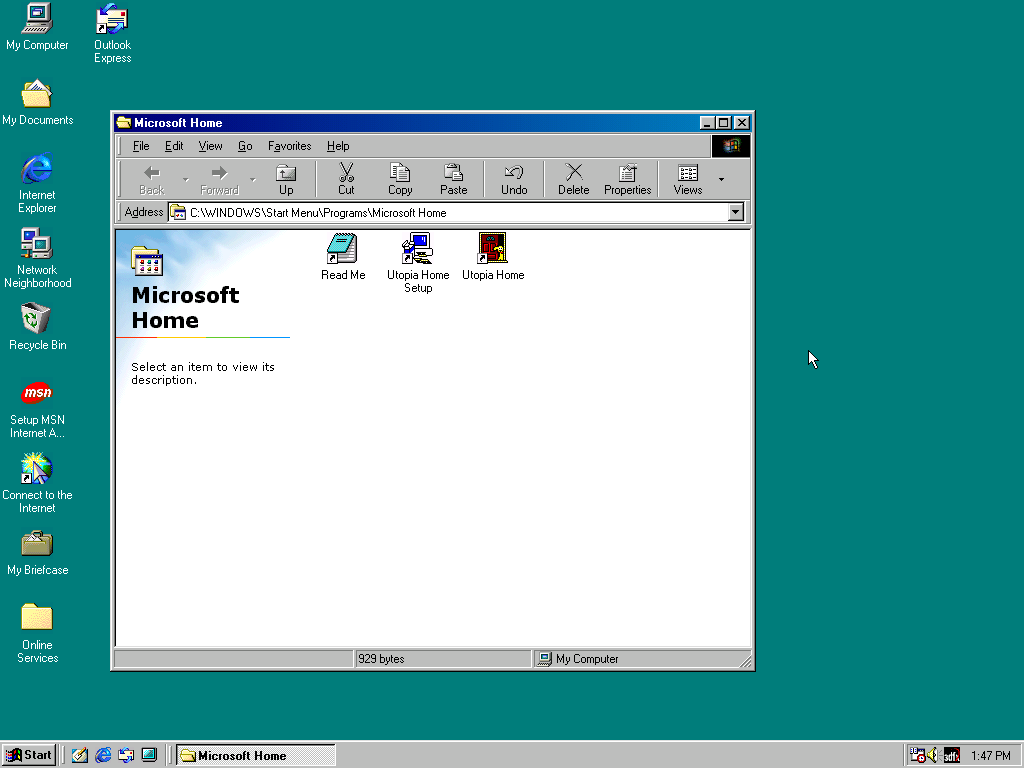Click the address path text field

point(450,212)
